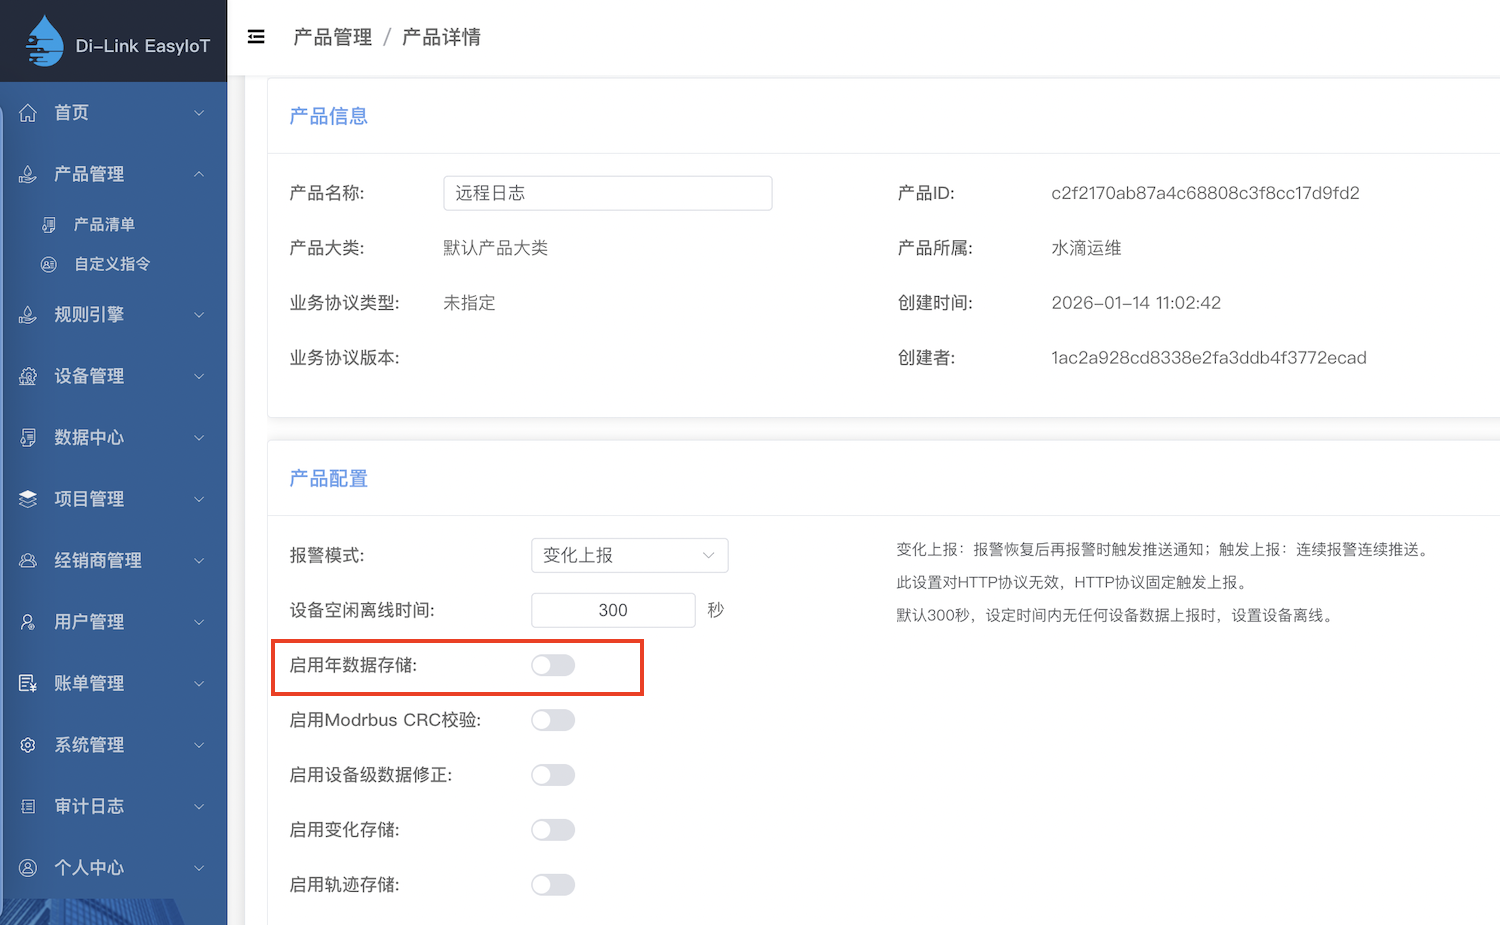
Task: Toggle the 启用Modbus CRC校验 switch
Action: (x=552, y=720)
